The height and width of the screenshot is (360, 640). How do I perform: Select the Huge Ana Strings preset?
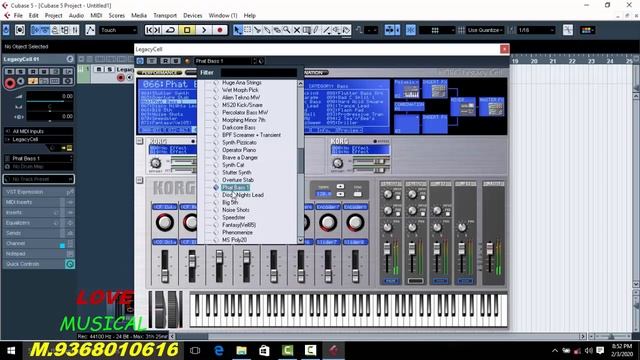(242, 82)
